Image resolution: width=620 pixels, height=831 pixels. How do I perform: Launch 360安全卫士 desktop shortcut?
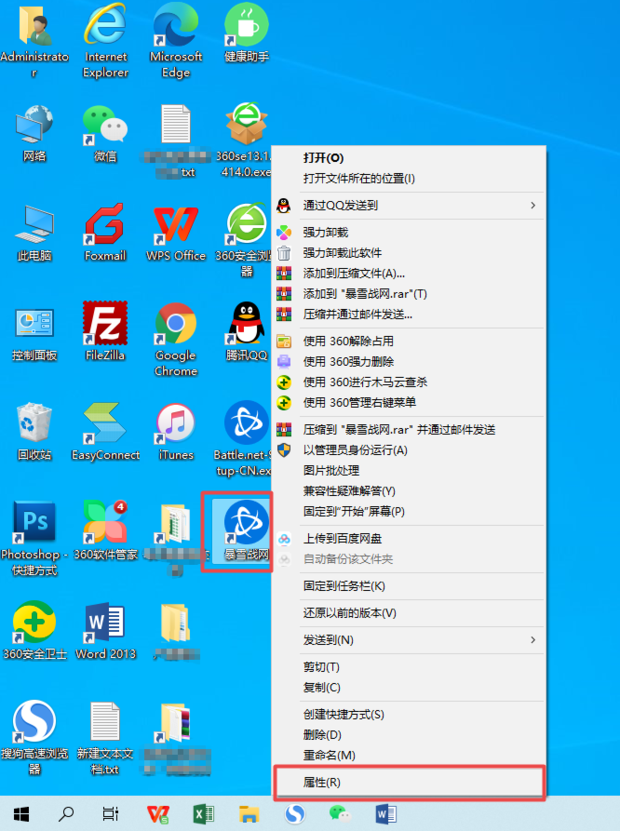point(34,622)
